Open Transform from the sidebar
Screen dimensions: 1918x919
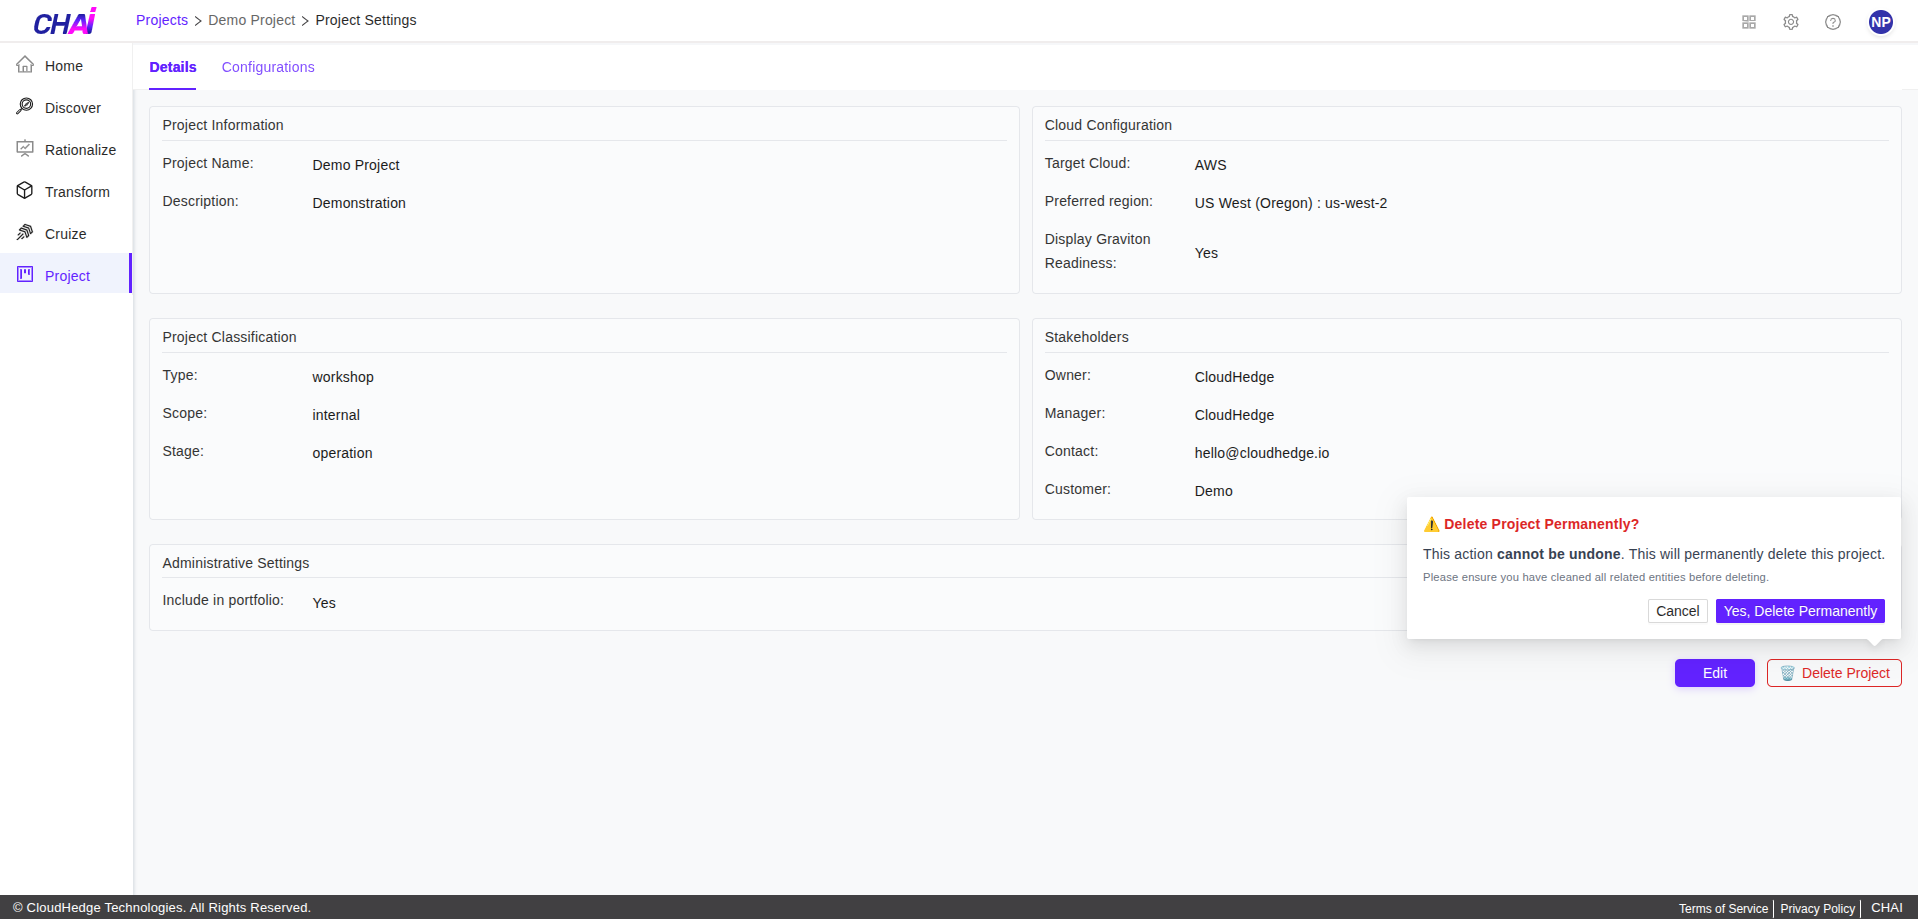pyautogui.click(x=78, y=191)
